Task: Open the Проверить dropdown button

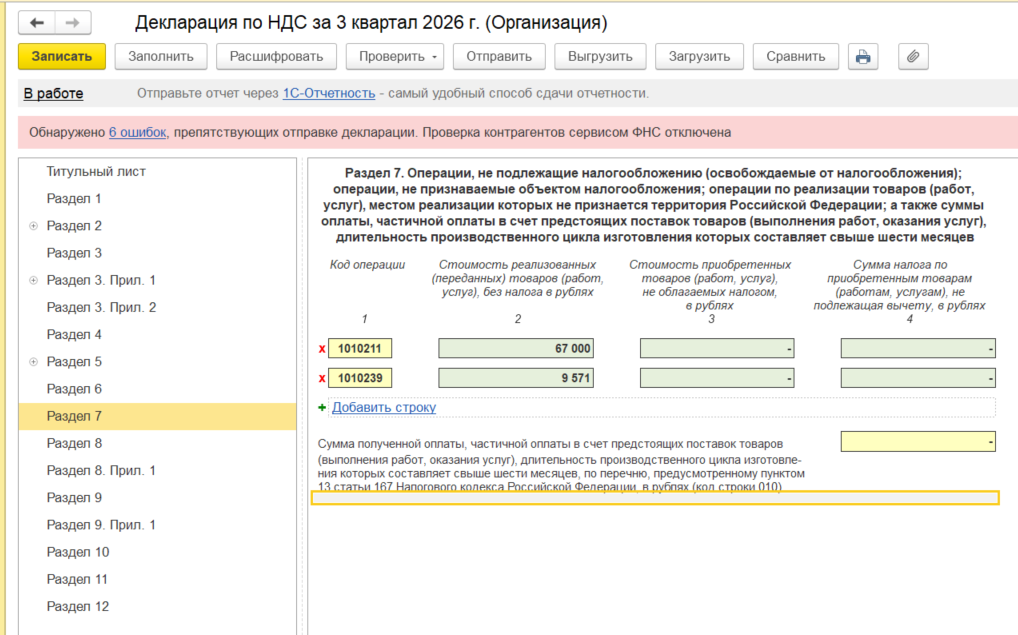Action: tap(395, 56)
